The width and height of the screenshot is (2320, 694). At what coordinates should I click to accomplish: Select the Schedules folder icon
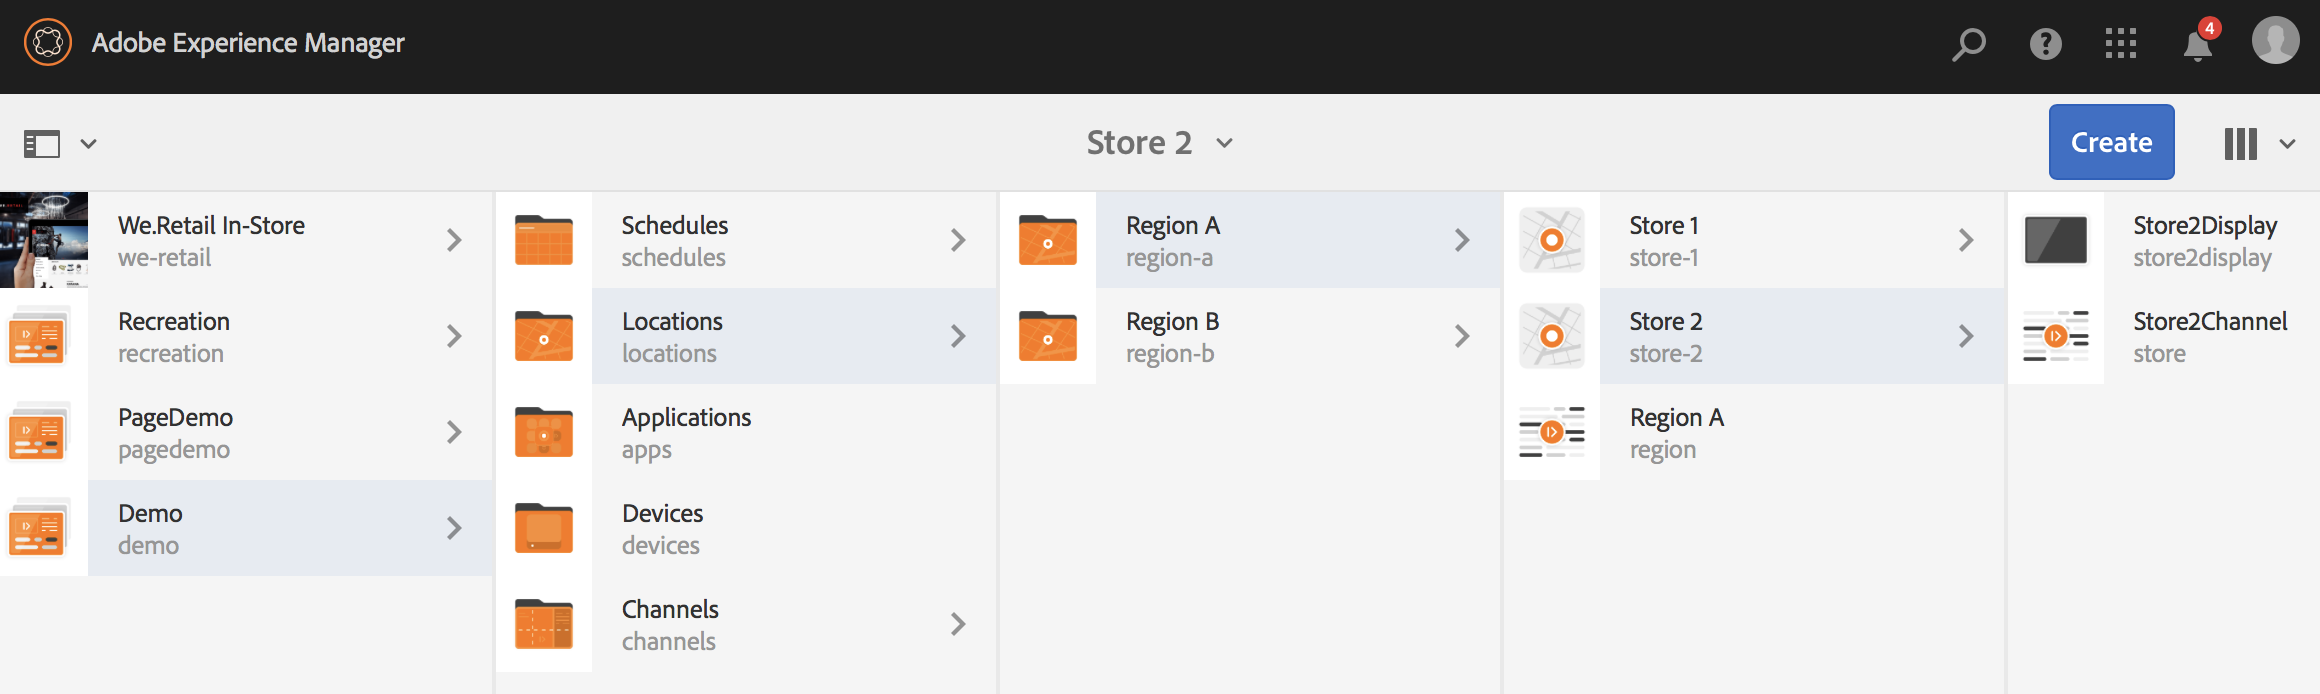coord(544,240)
